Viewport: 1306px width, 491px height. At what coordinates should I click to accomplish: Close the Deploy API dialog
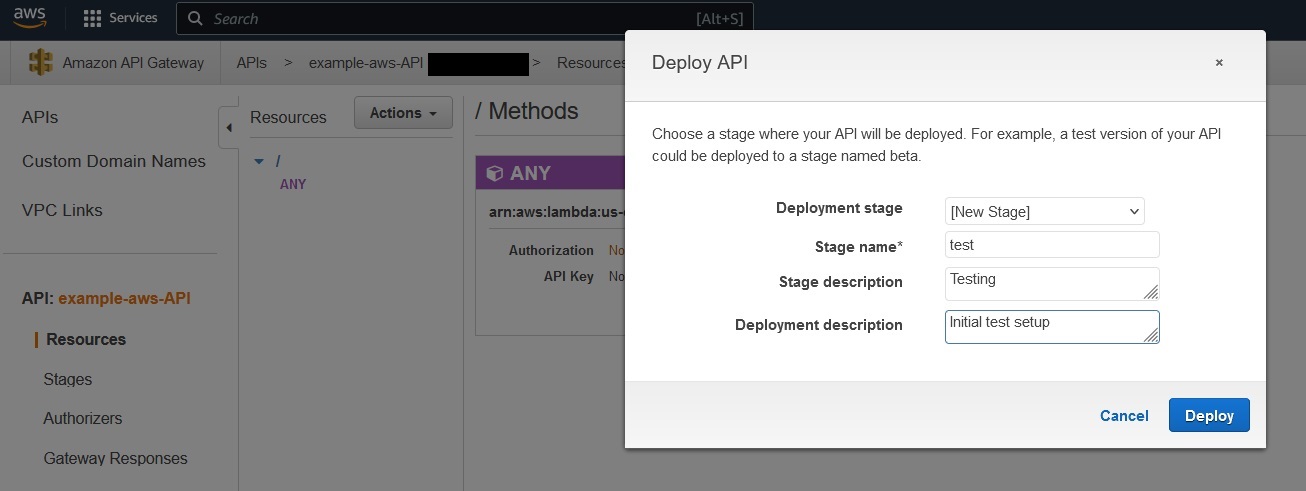pos(1219,63)
